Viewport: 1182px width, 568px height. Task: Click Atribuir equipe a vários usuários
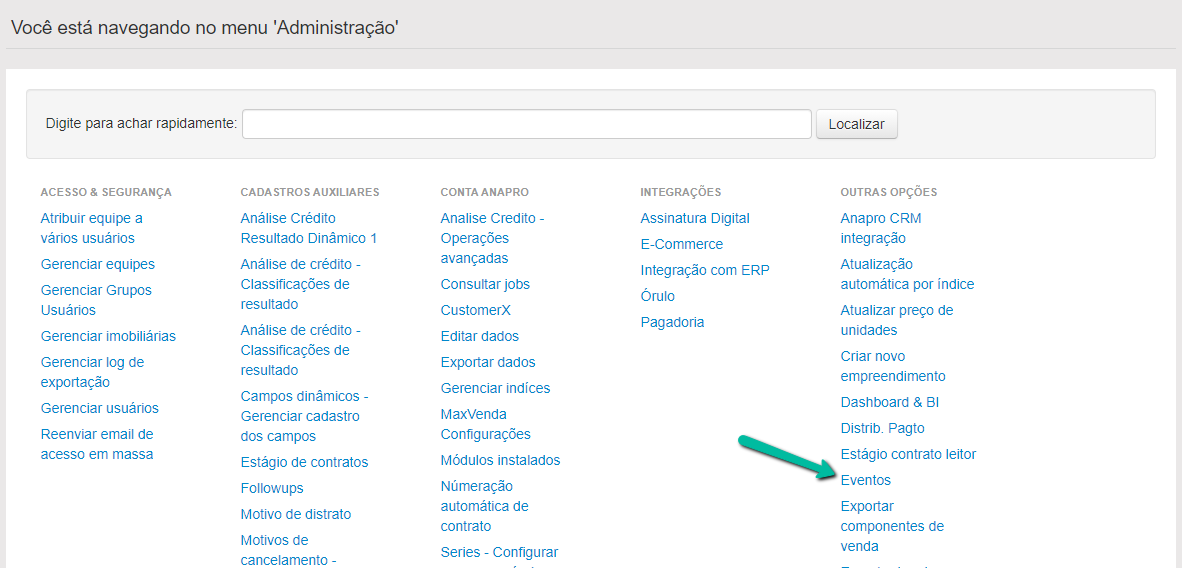coord(91,228)
